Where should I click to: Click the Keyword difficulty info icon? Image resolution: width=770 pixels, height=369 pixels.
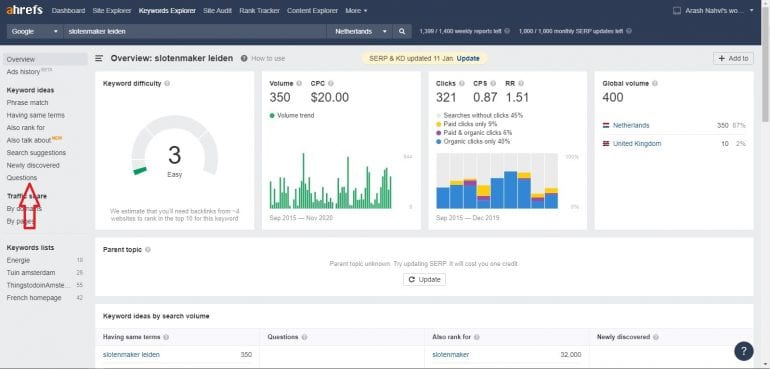(x=167, y=84)
